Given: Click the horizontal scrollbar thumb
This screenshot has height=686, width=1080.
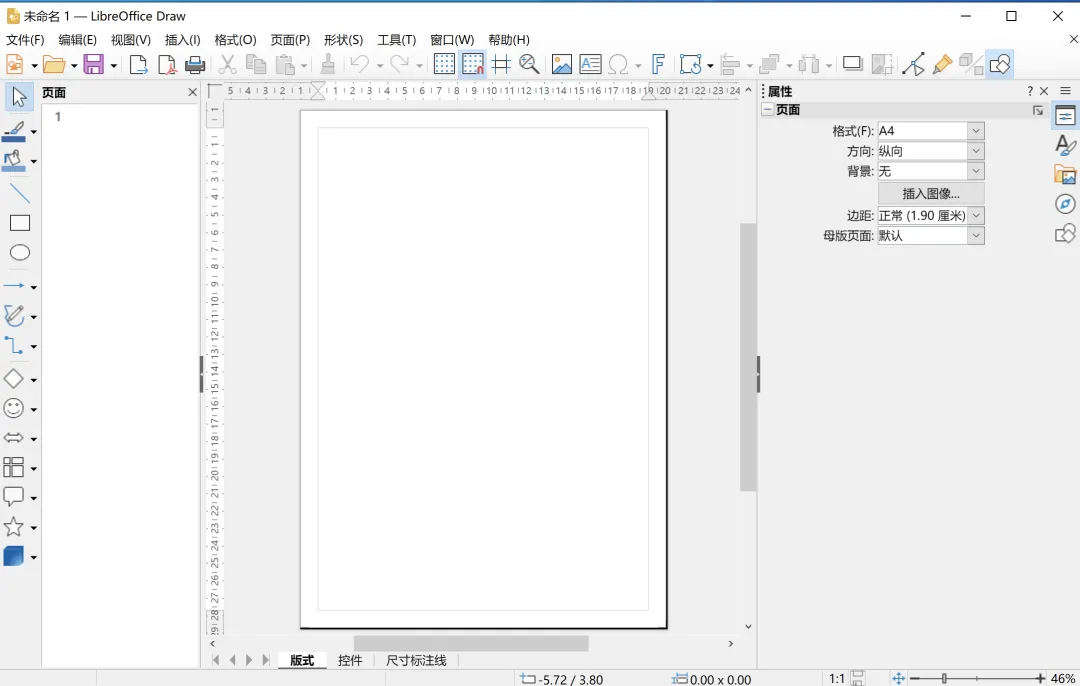Looking at the screenshot, I should pyautogui.click(x=470, y=643).
